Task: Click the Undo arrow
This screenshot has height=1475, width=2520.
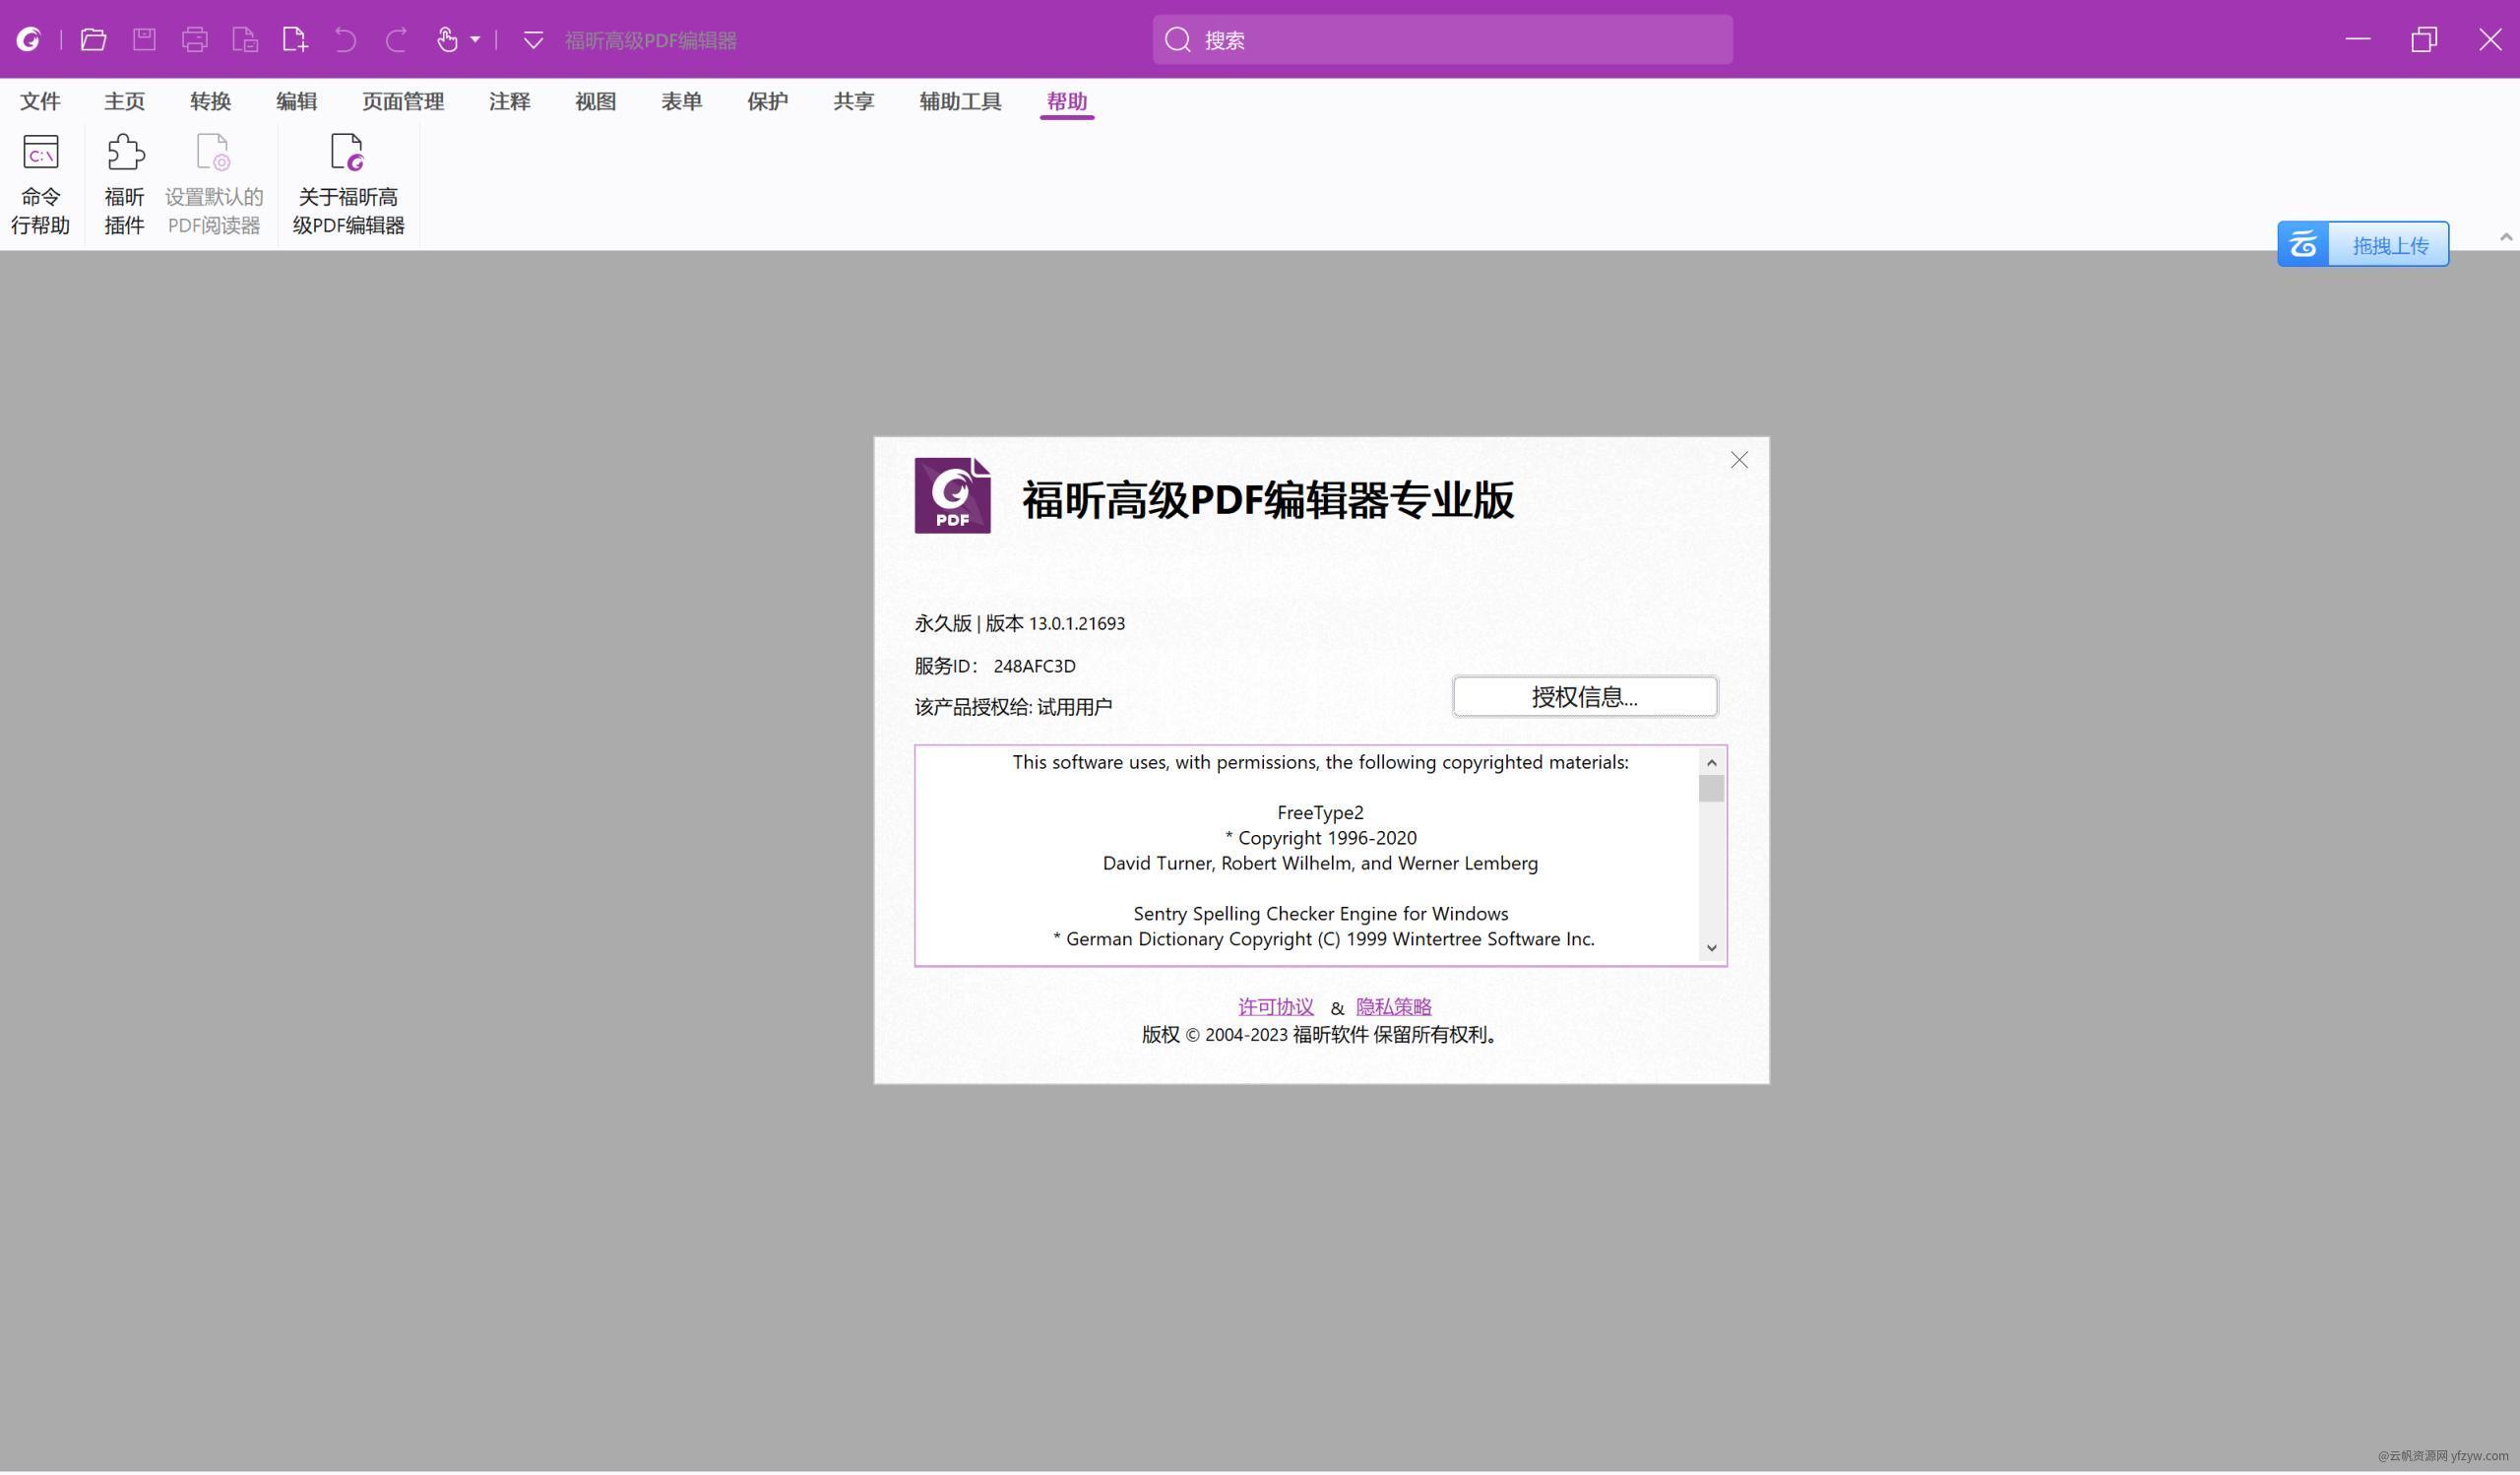Action: 345,39
